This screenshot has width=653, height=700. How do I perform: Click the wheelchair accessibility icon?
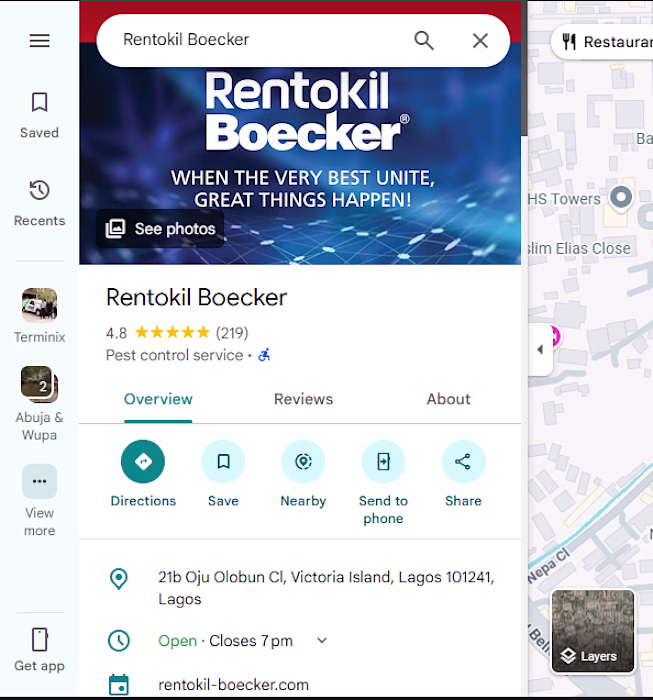(x=265, y=355)
